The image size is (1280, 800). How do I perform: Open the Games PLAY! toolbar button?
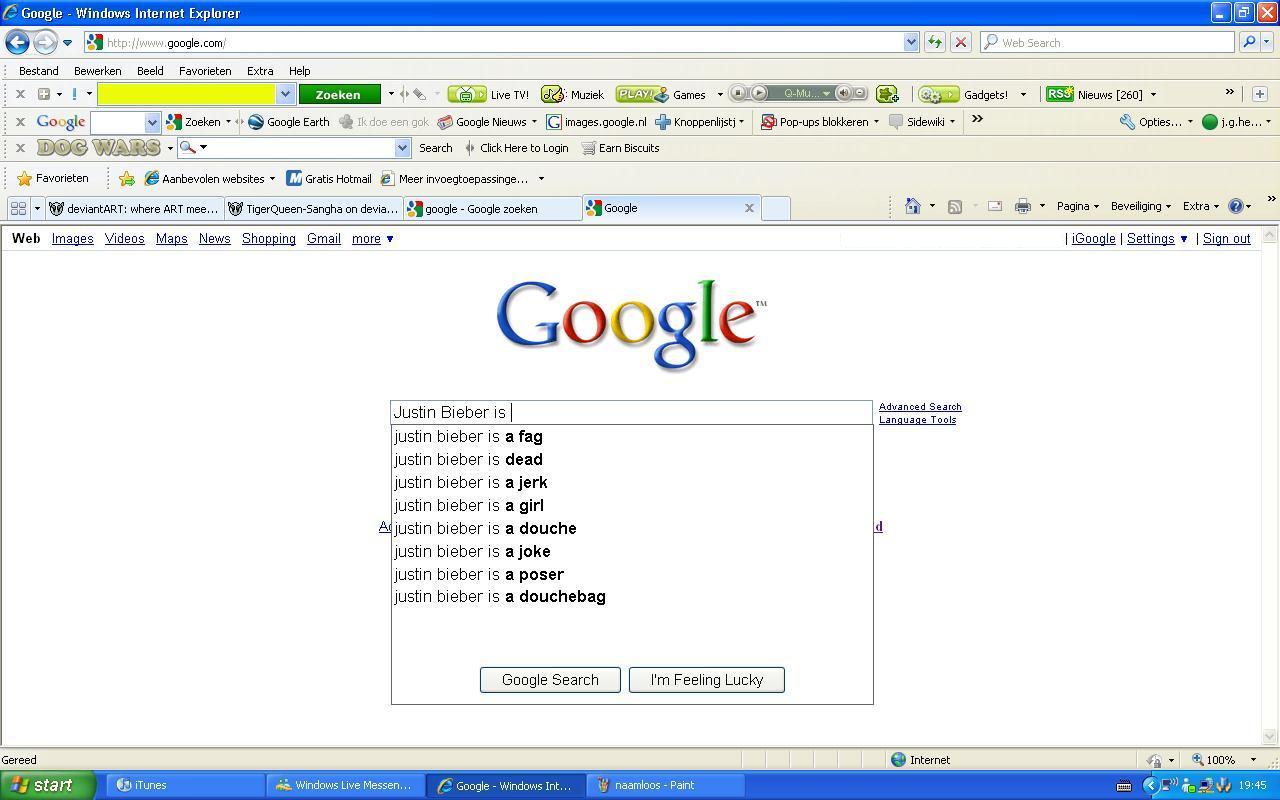coord(661,94)
